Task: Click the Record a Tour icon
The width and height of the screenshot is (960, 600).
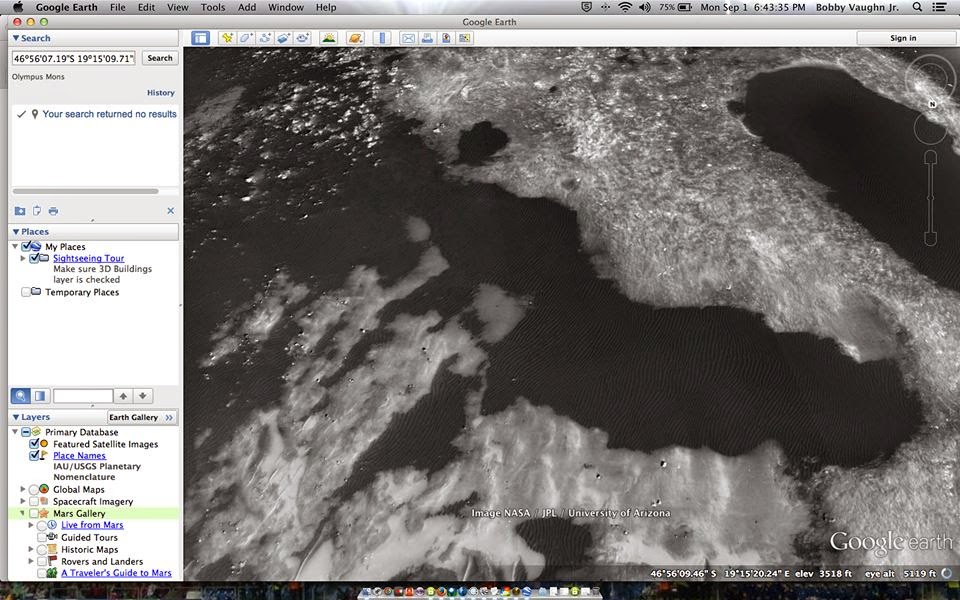Action: 302,38
